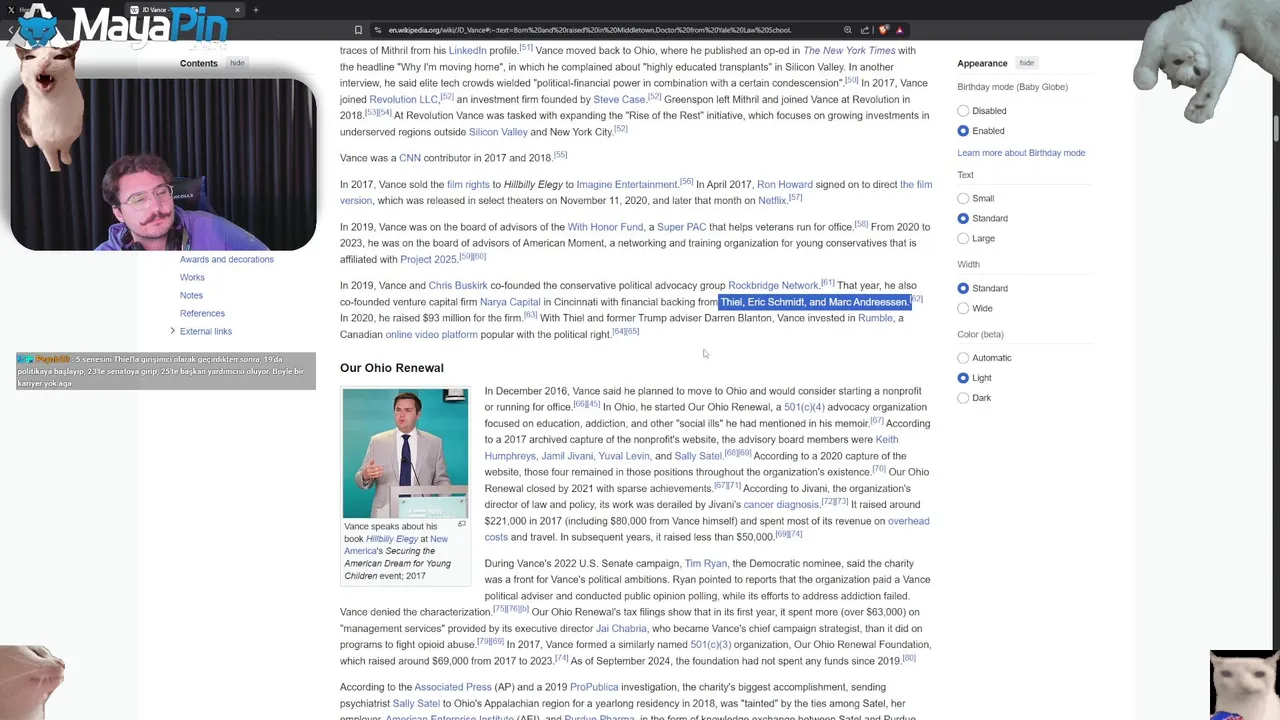
Task: Open the Learn more about Birthday mode link
Action: [x=1021, y=153]
